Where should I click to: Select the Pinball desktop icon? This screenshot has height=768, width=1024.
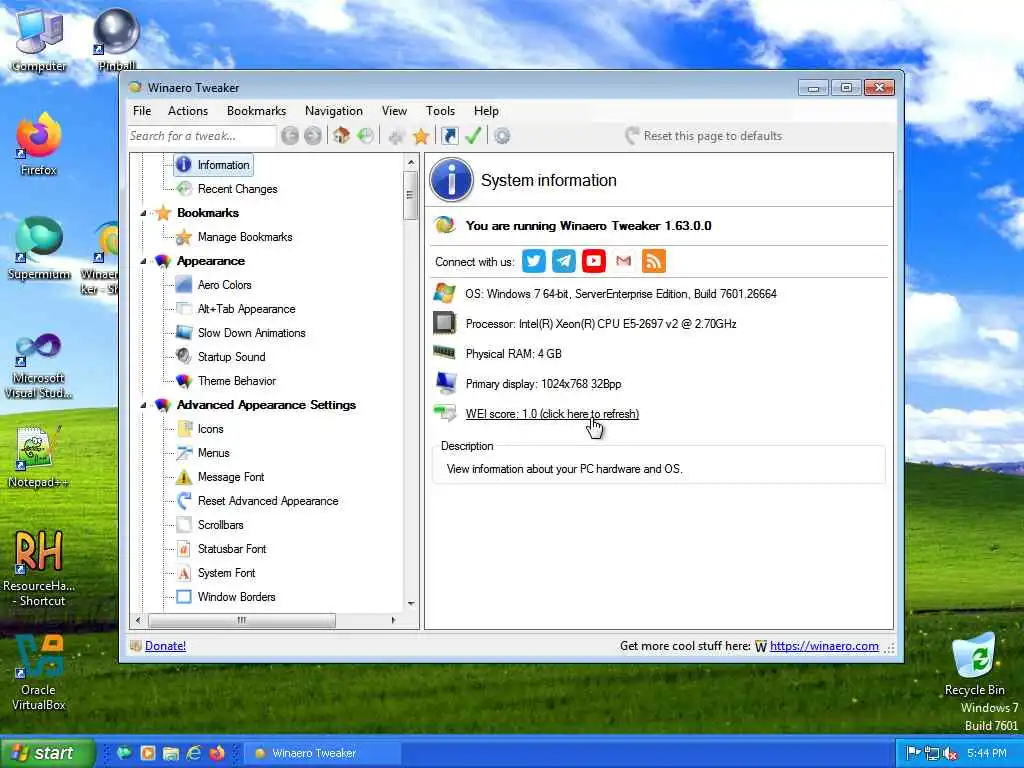click(x=116, y=40)
